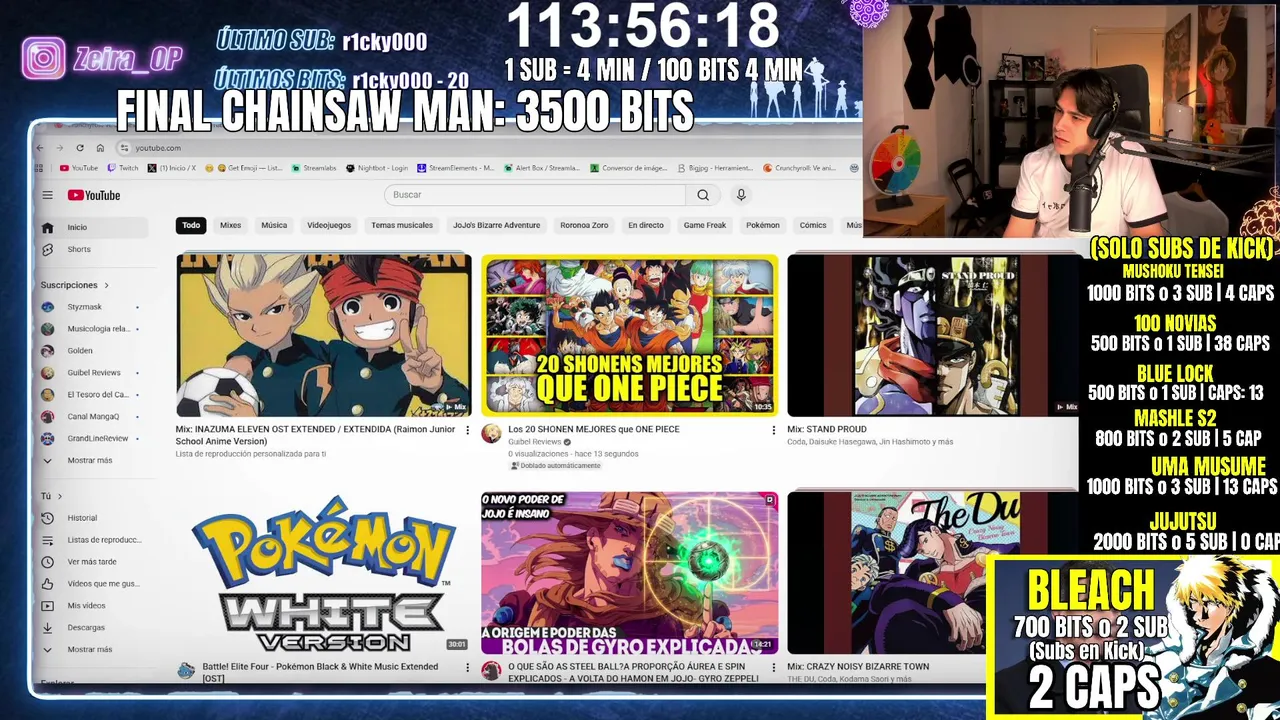Image resolution: width=1280 pixels, height=720 pixels.
Task: Select the Mixes filter chip
Action: tap(230, 225)
